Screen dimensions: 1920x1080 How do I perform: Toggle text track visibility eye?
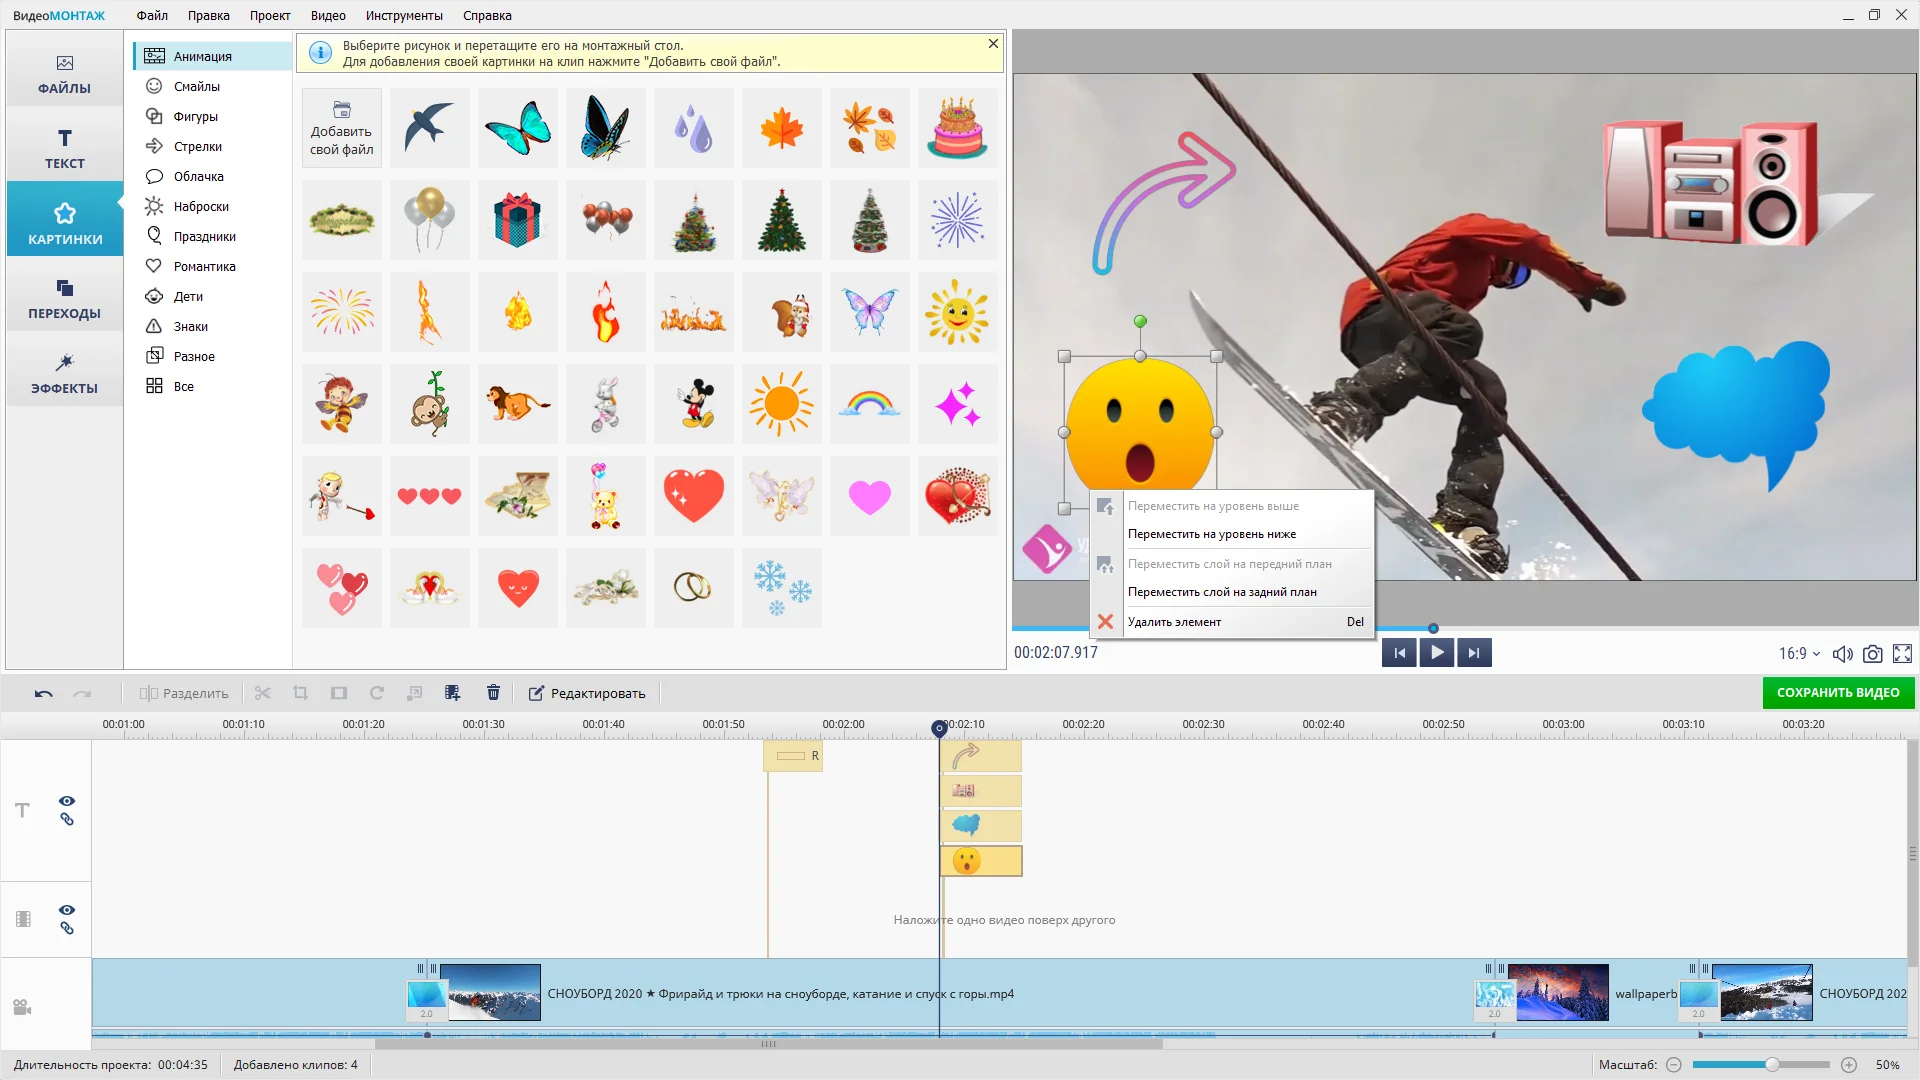click(67, 801)
